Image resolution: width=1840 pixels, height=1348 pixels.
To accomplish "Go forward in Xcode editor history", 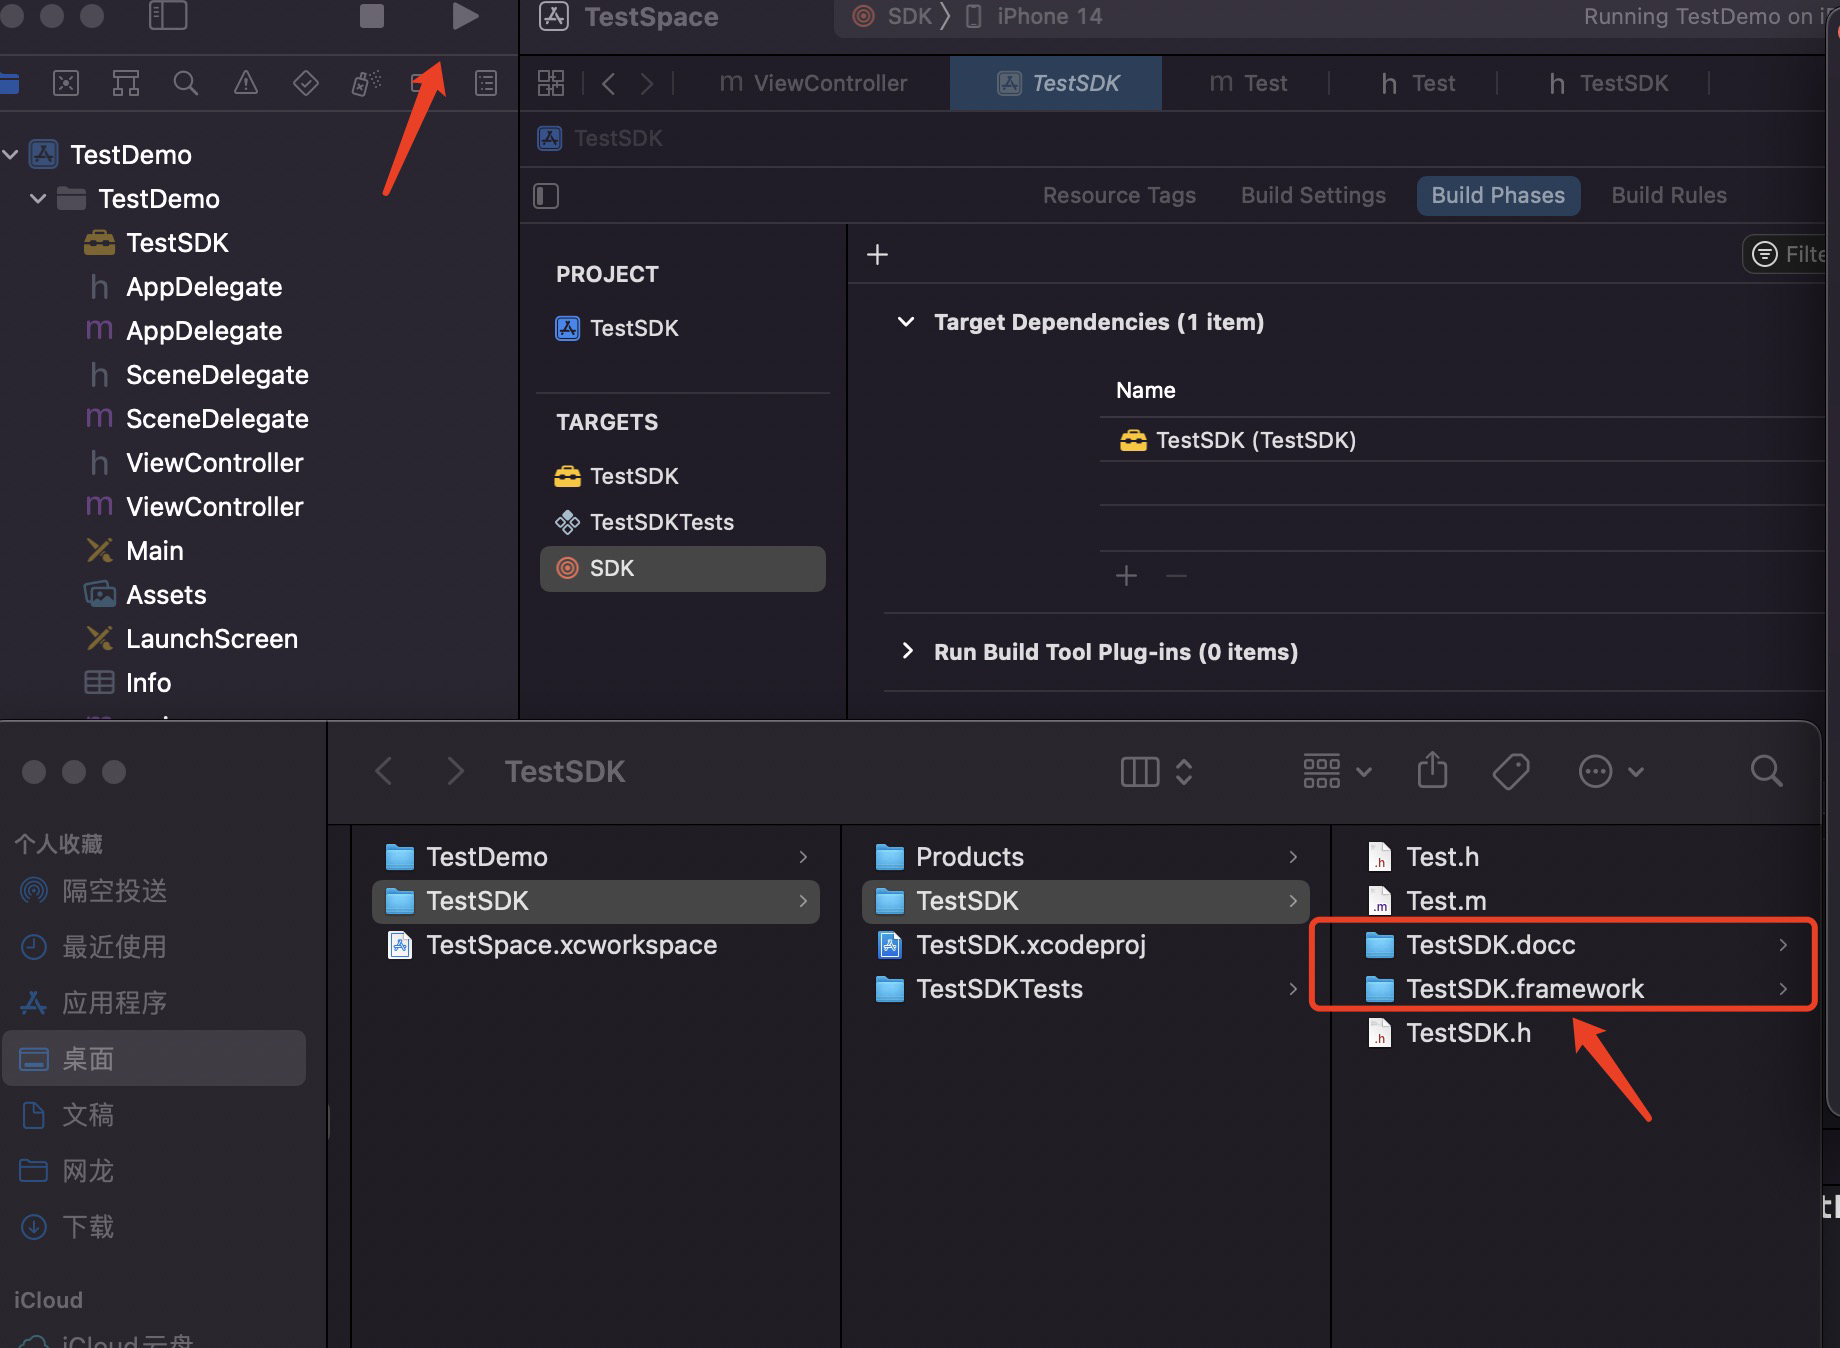I will click(647, 83).
